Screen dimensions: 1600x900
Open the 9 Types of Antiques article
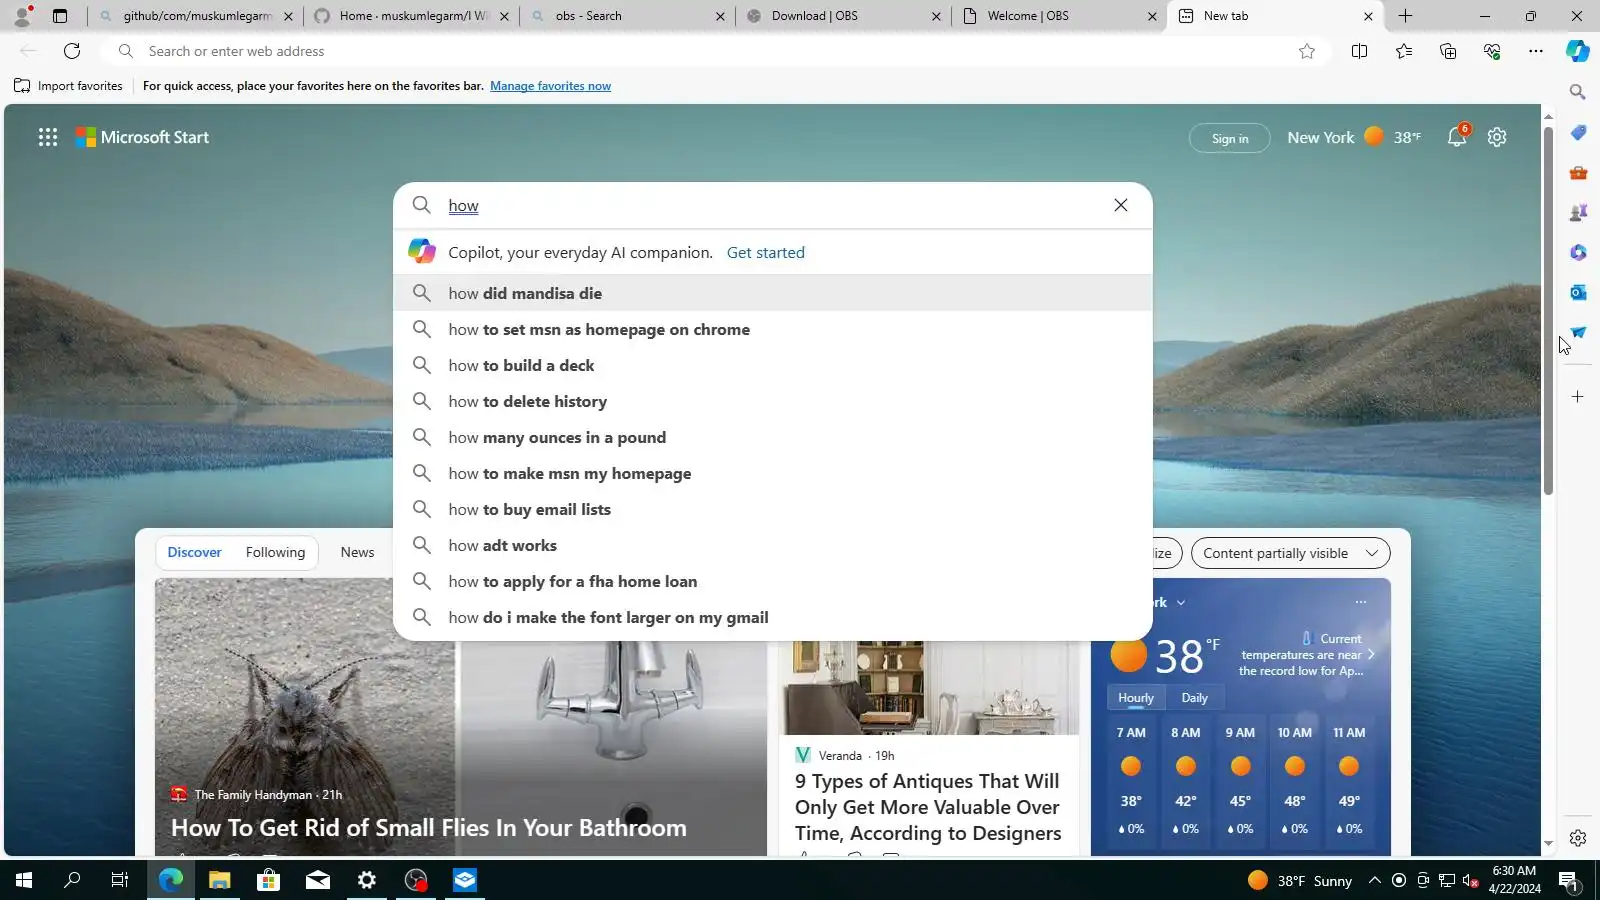928,807
